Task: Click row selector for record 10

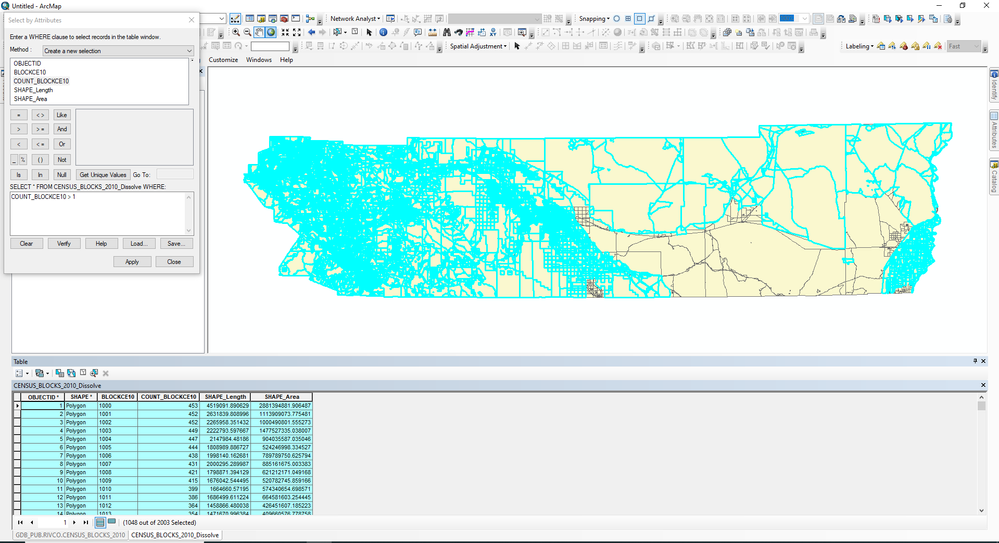Action: tap(17, 481)
